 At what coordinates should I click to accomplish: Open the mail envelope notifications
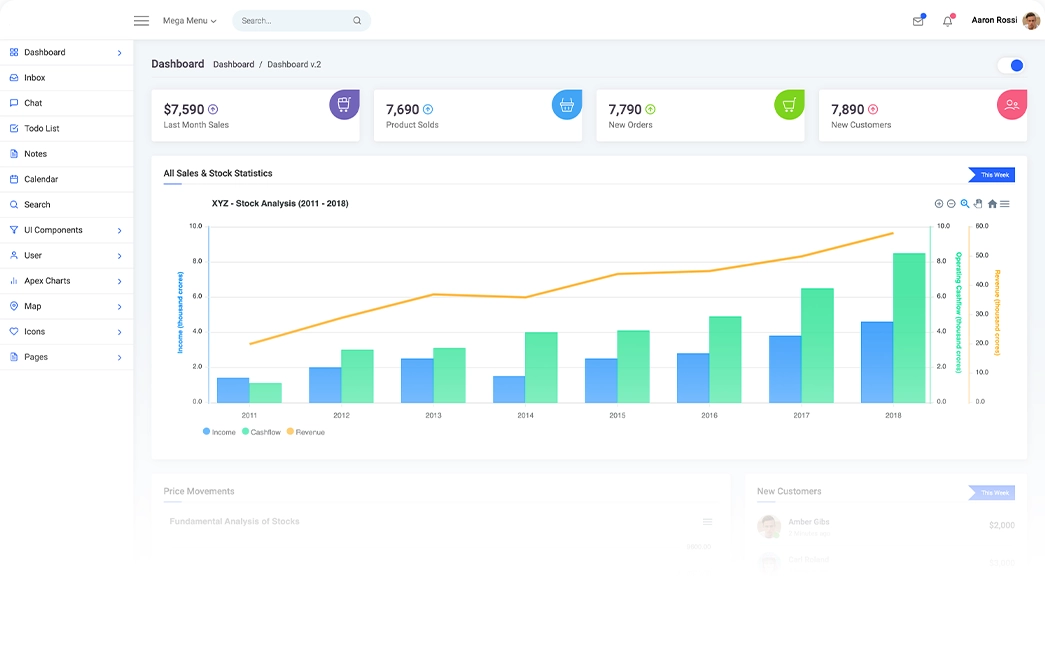point(918,21)
